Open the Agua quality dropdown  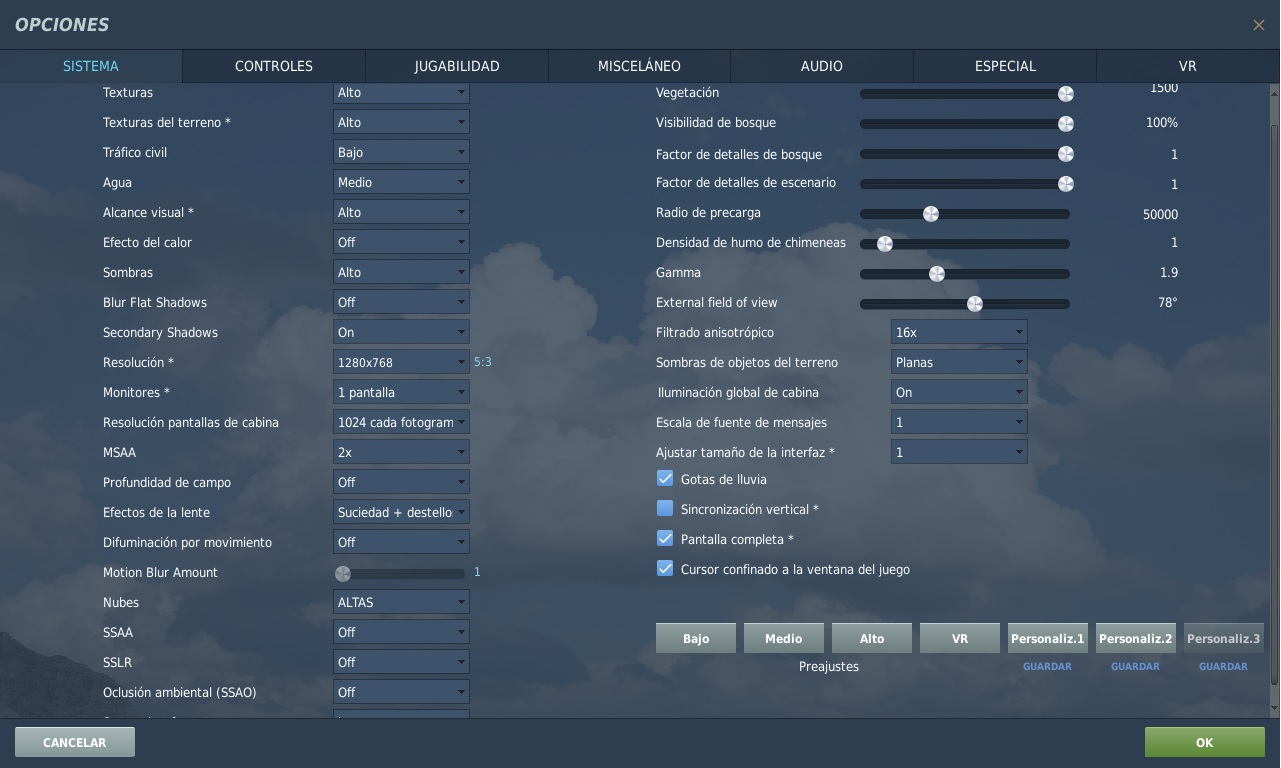pos(401,182)
